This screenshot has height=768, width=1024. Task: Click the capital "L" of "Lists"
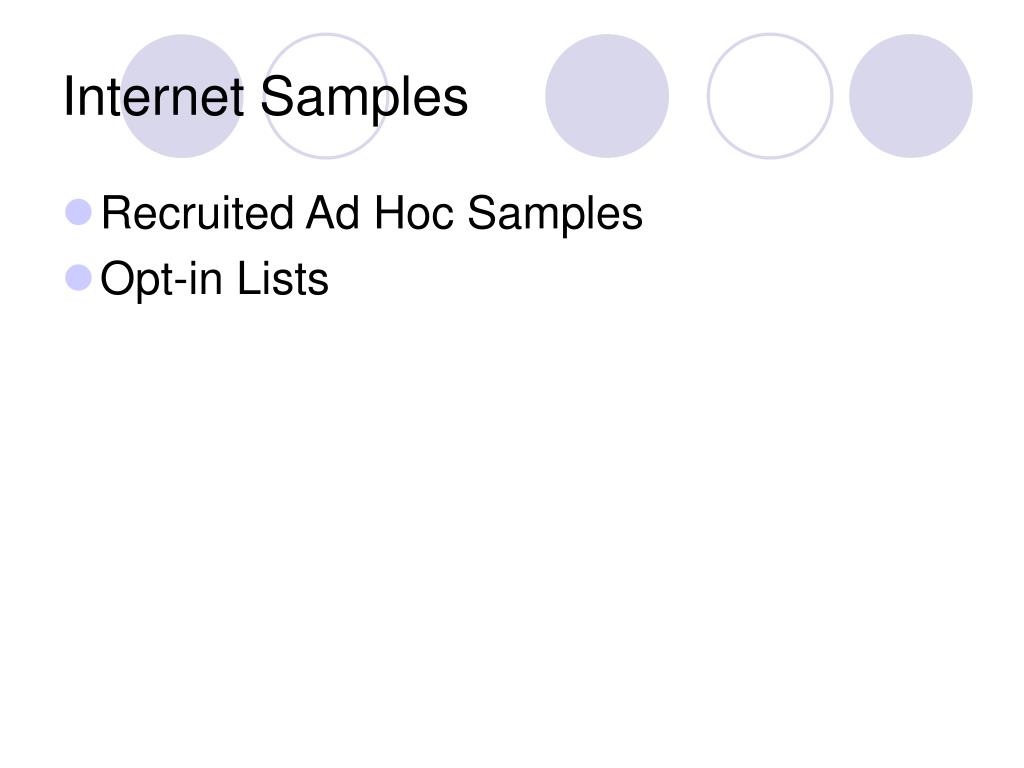[x=248, y=278]
